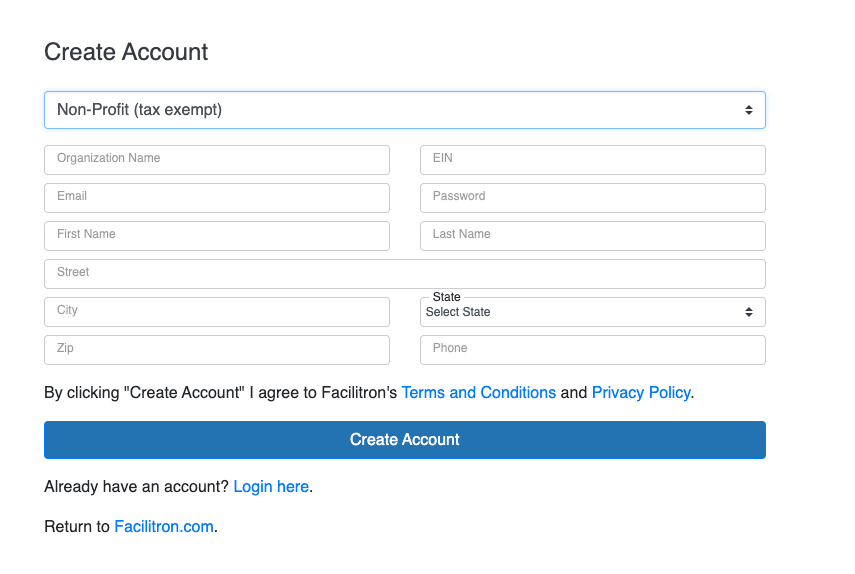Open the Select State dropdown
Image resolution: width=855 pixels, height=574 pixels.
593,312
